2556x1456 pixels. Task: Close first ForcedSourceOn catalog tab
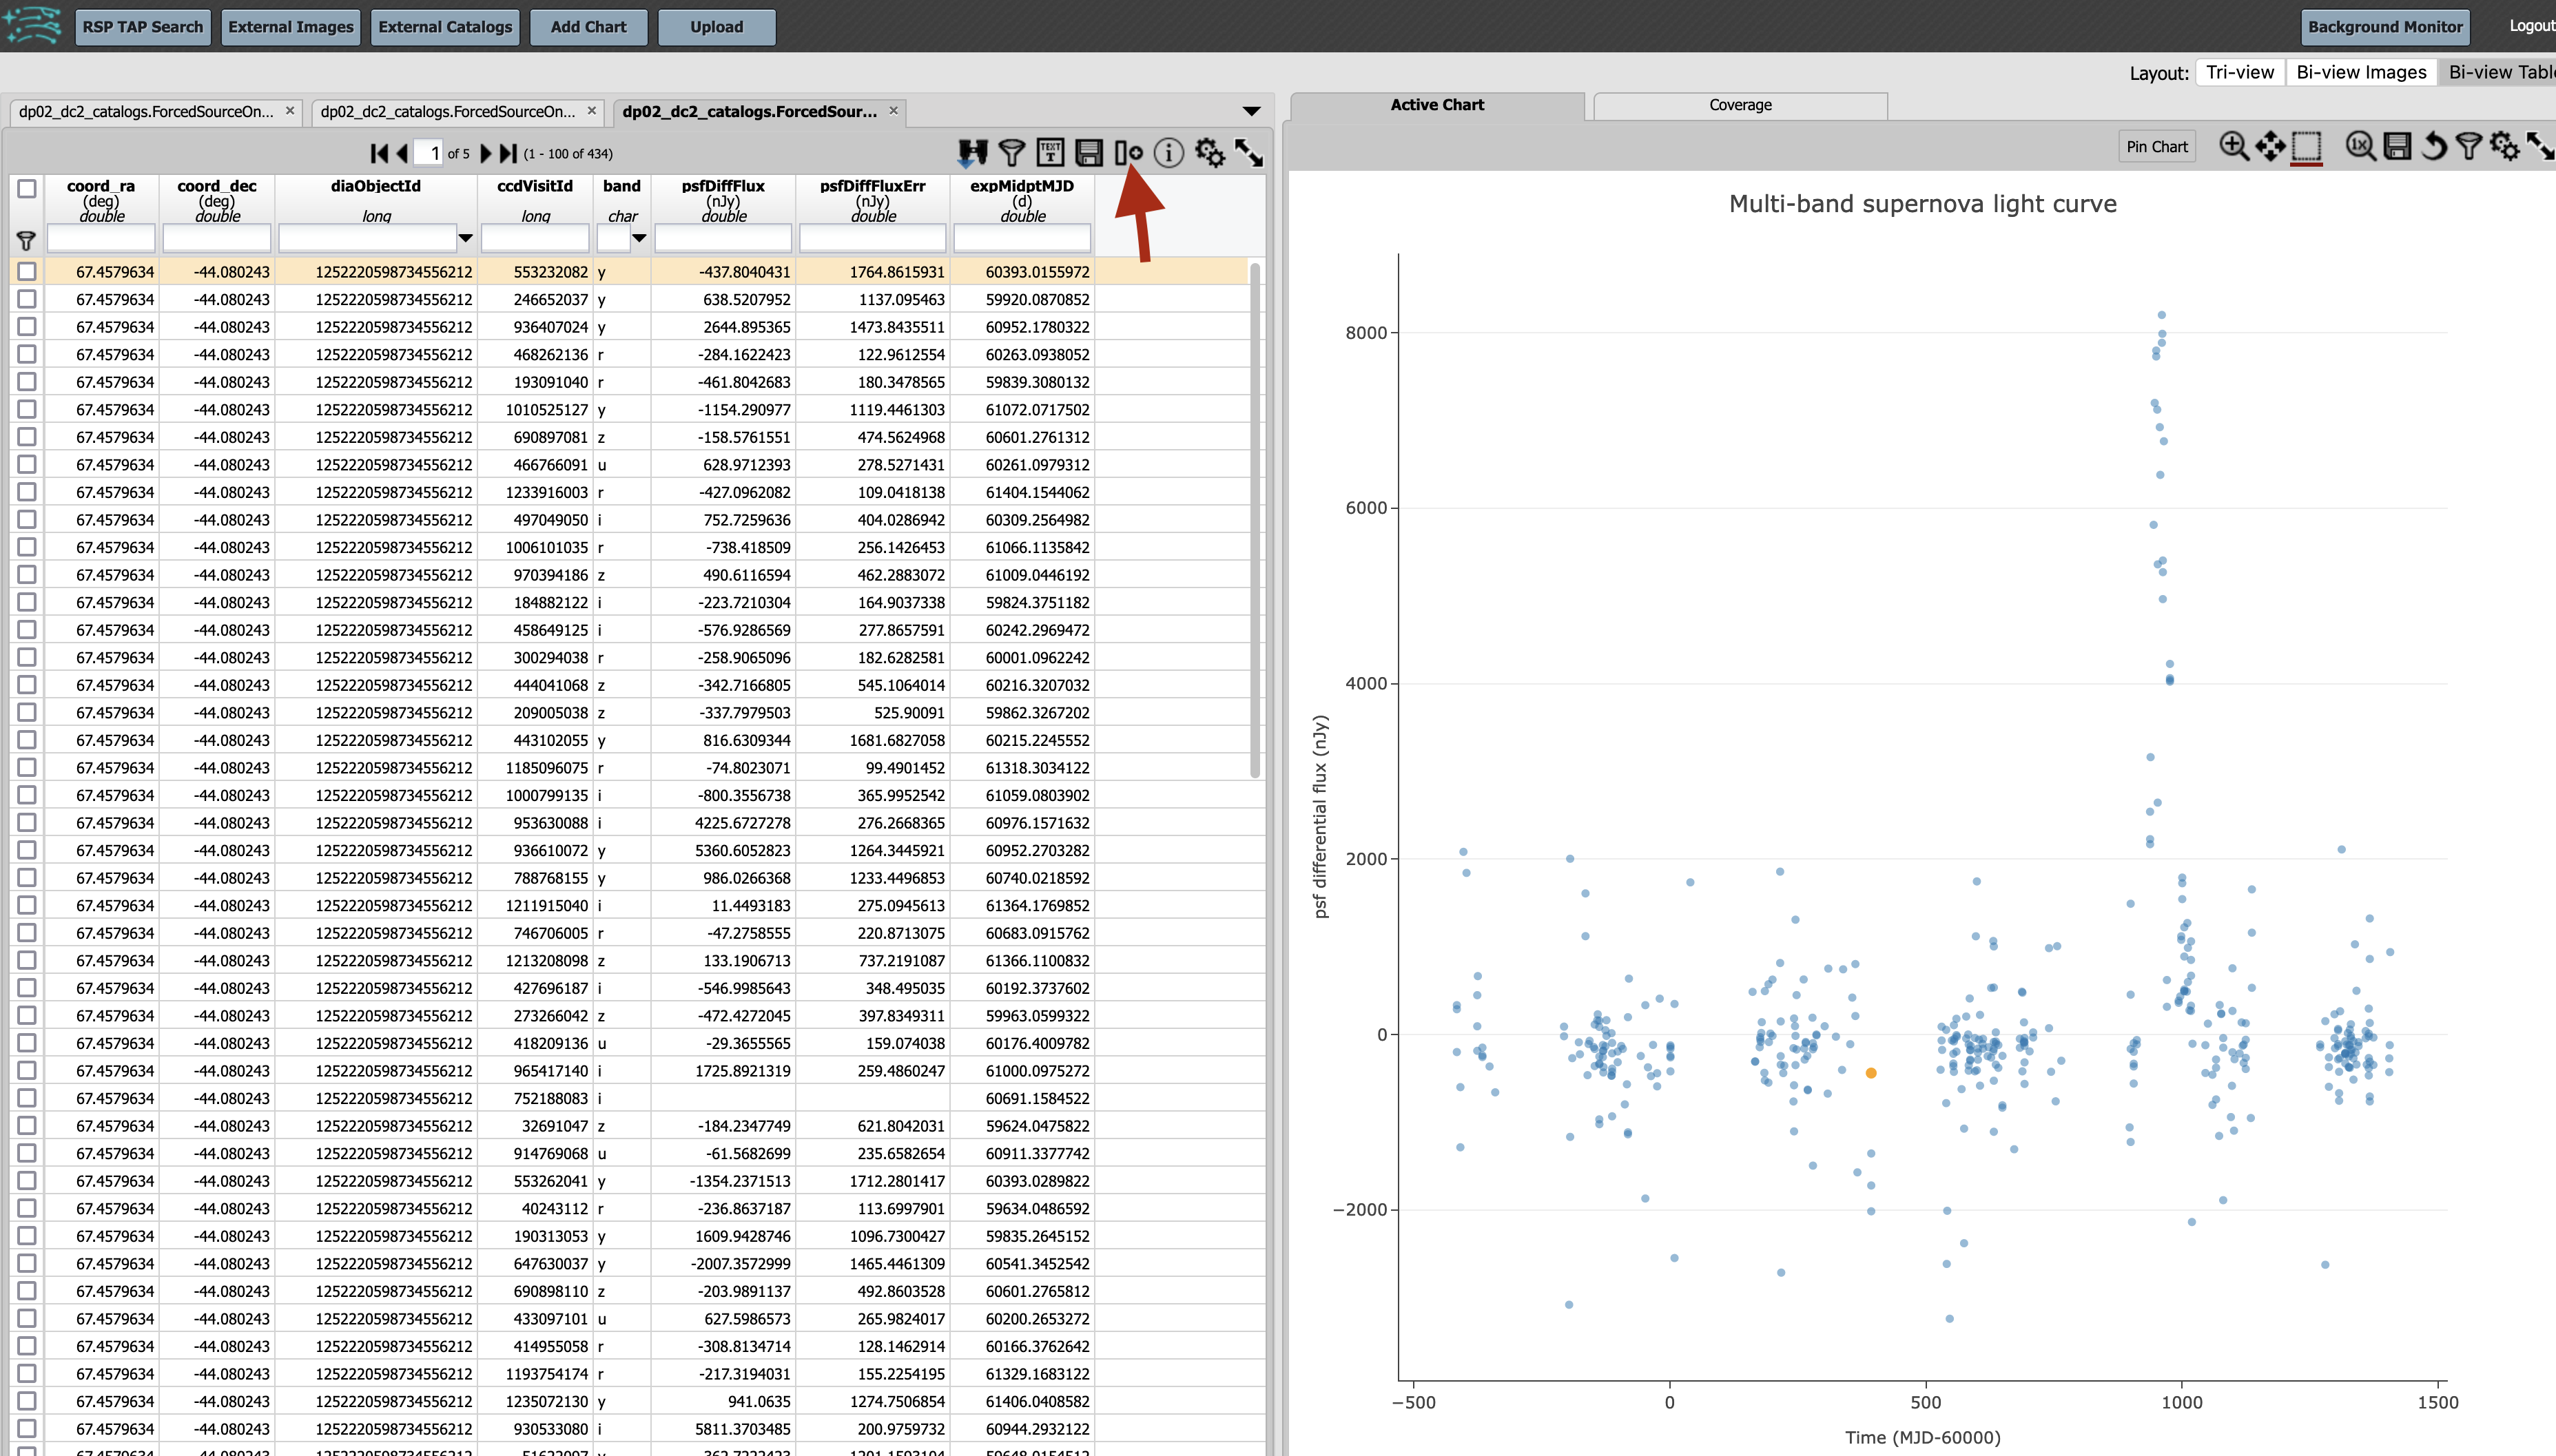(x=290, y=110)
